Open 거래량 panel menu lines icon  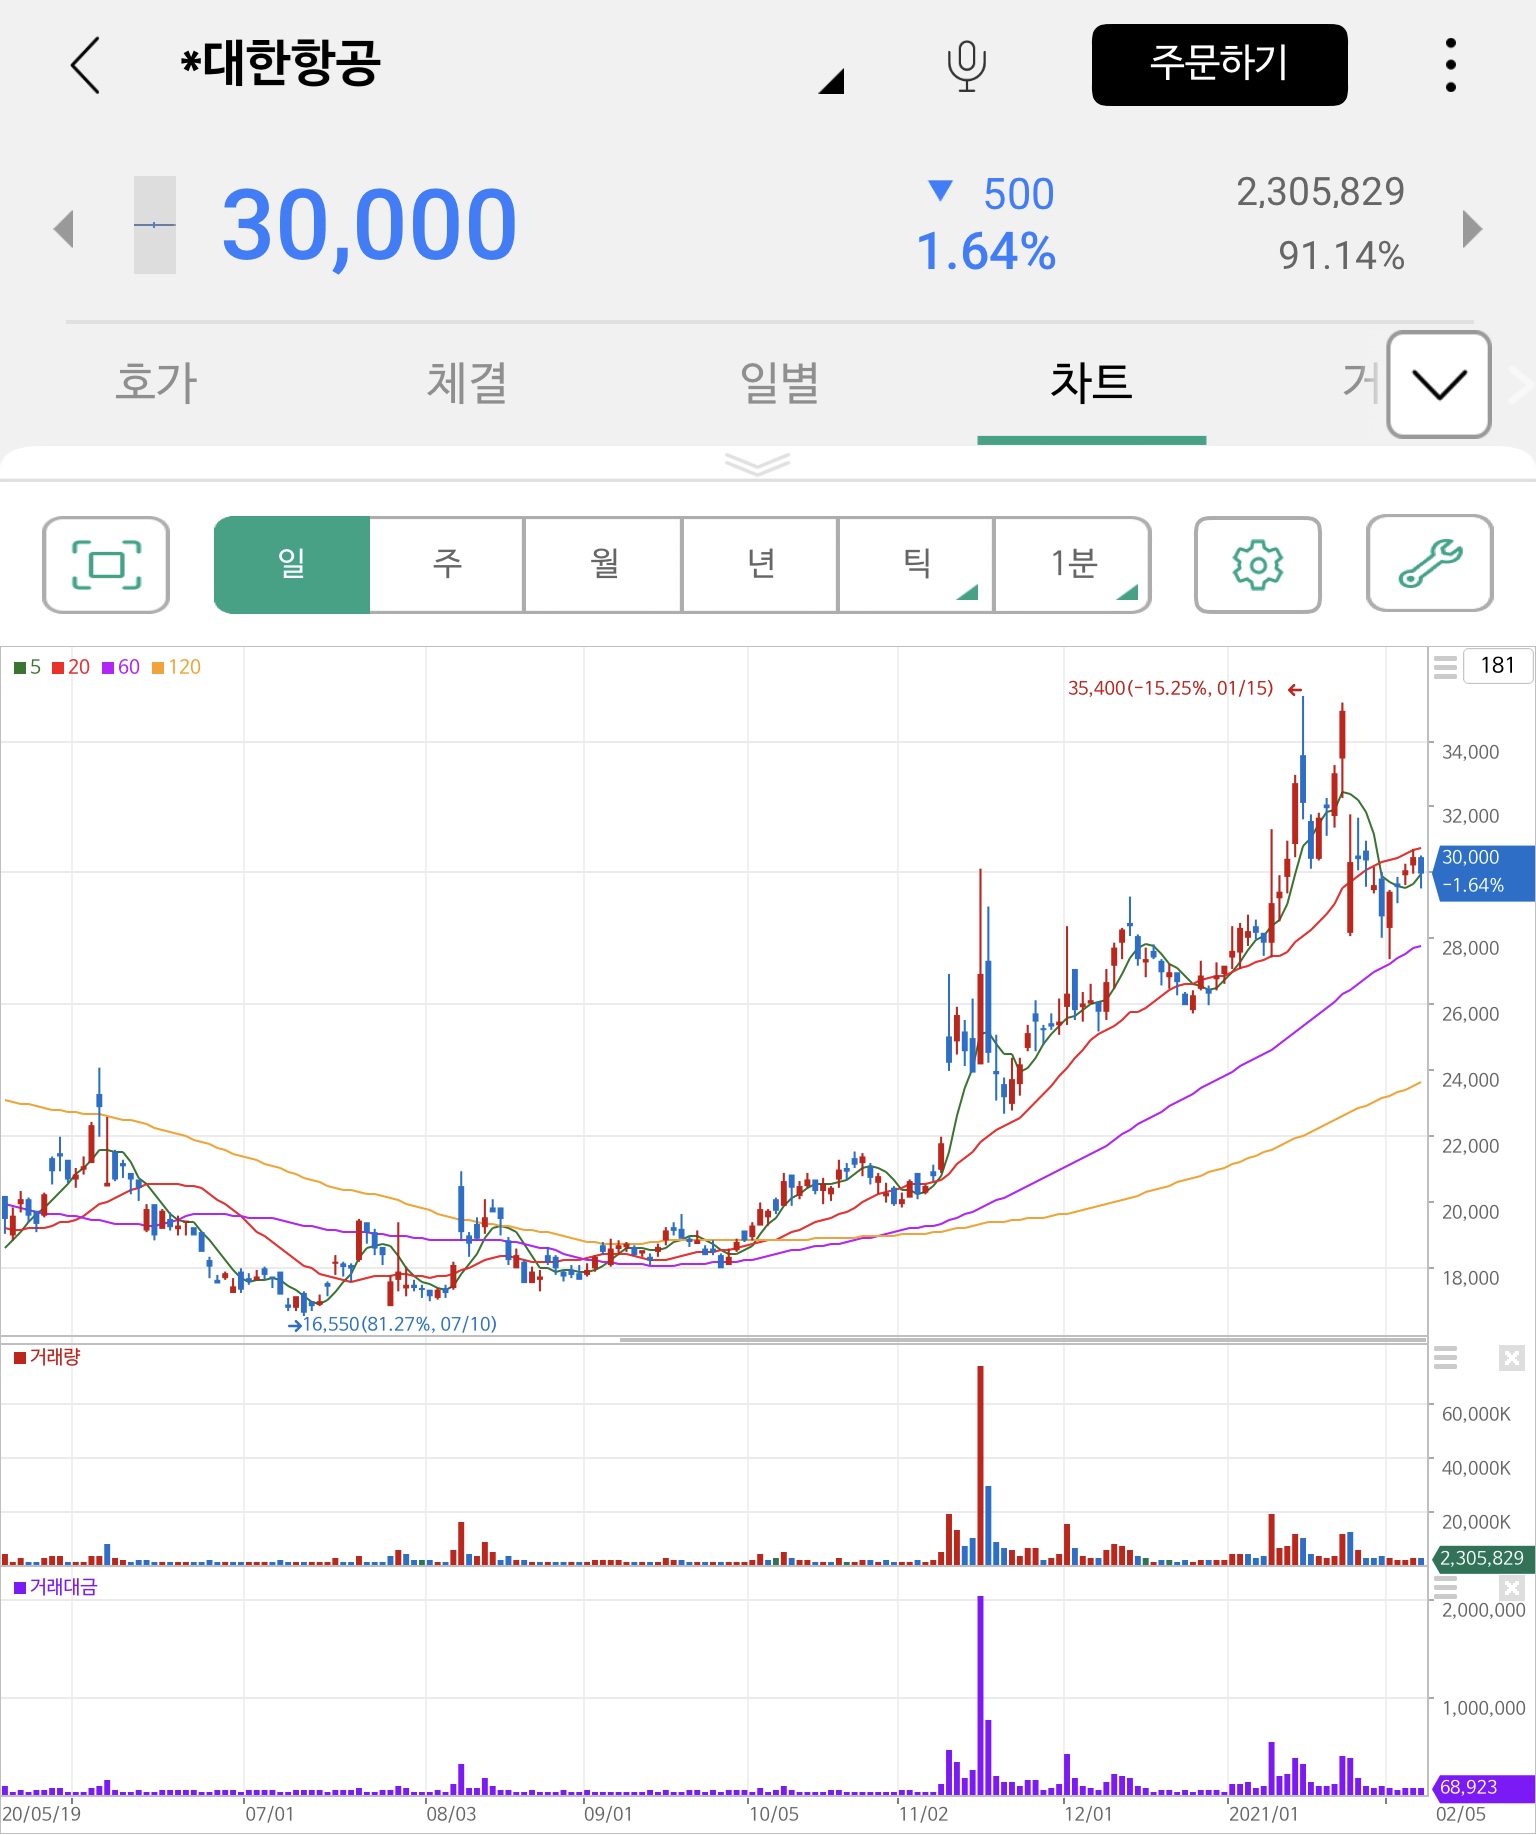[x=1445, y=1358]
